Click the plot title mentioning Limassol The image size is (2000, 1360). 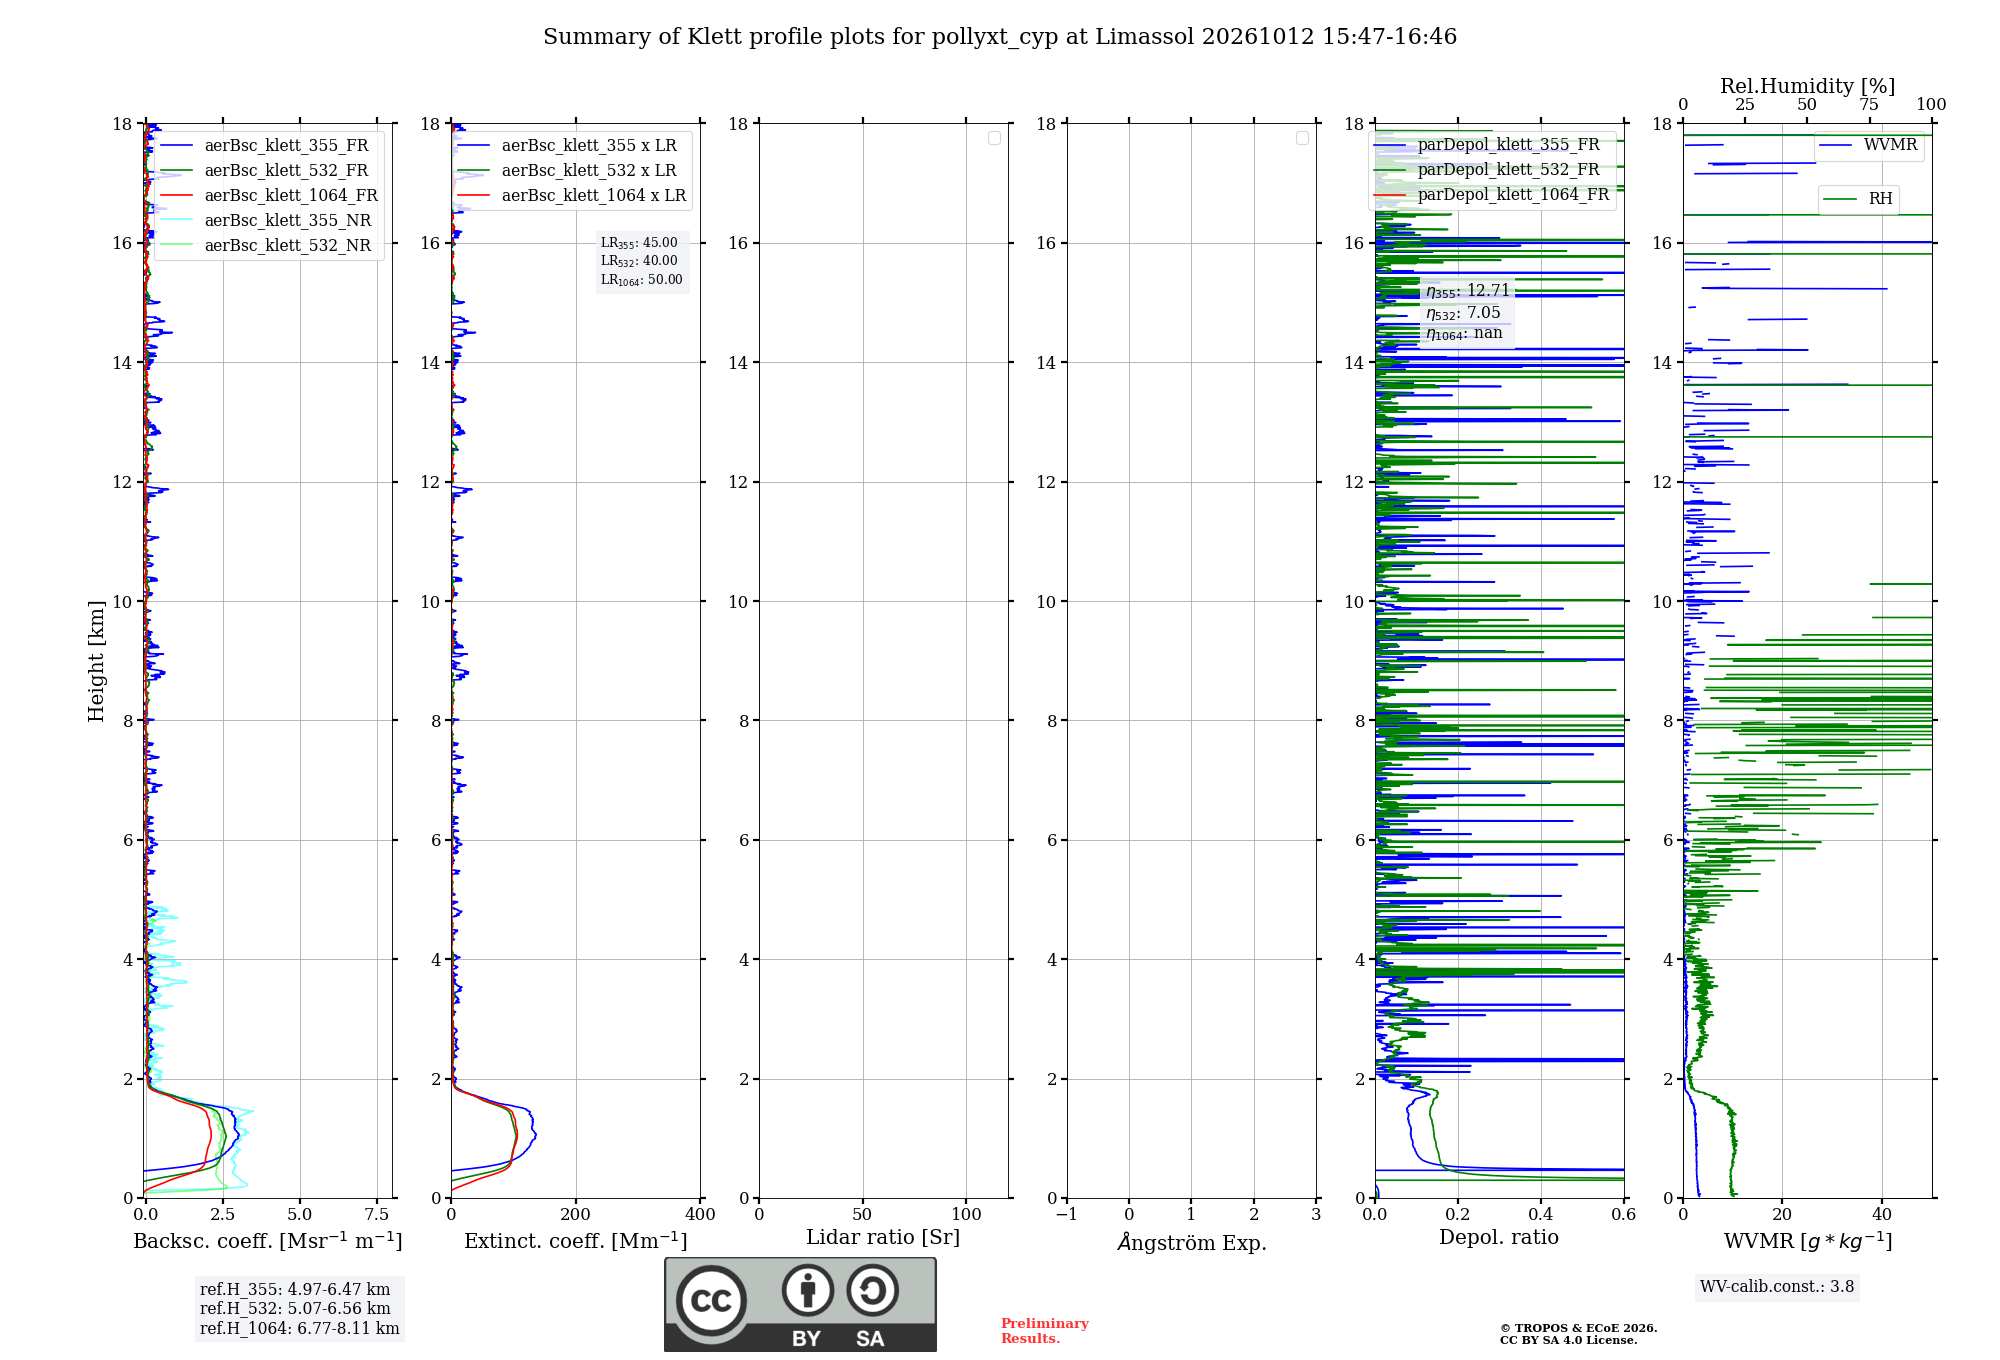(1000, 37)
